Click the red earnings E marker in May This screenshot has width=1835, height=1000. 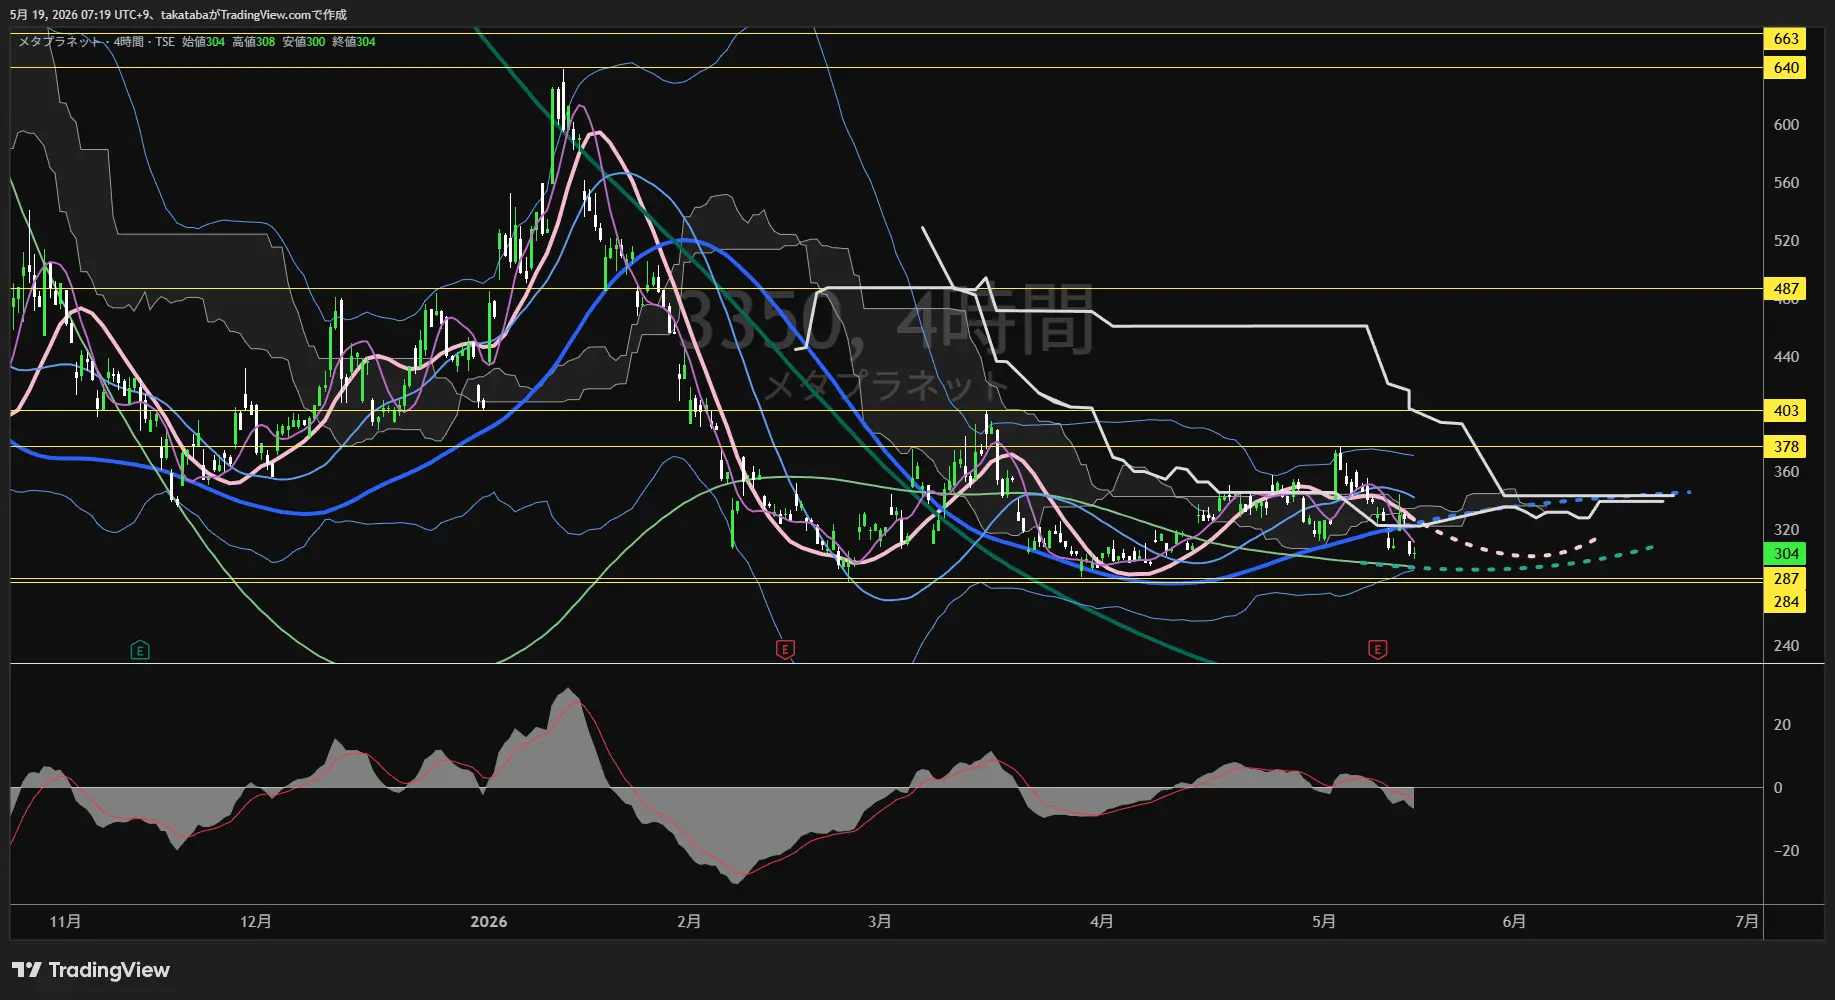coord(1377,650)
